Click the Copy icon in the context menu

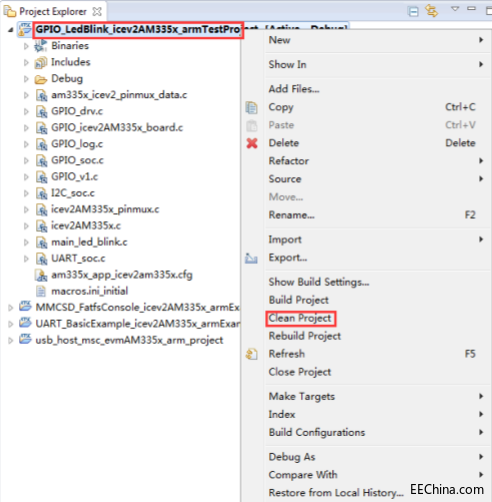click(x=251, y=107)
